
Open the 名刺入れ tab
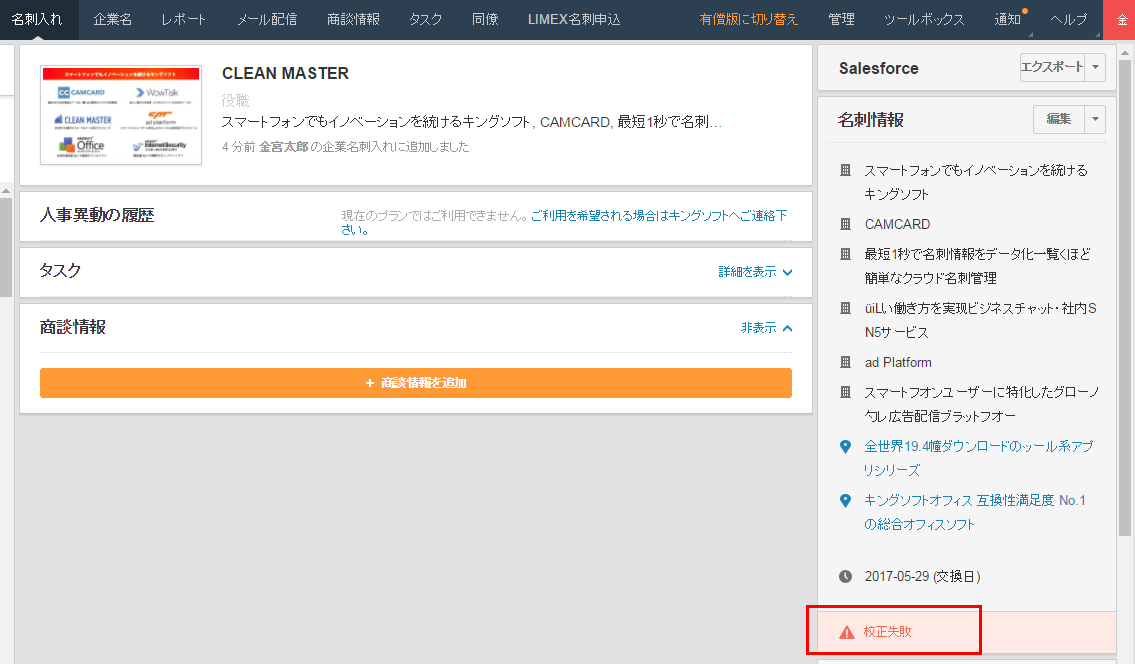(x=37, y=20)
